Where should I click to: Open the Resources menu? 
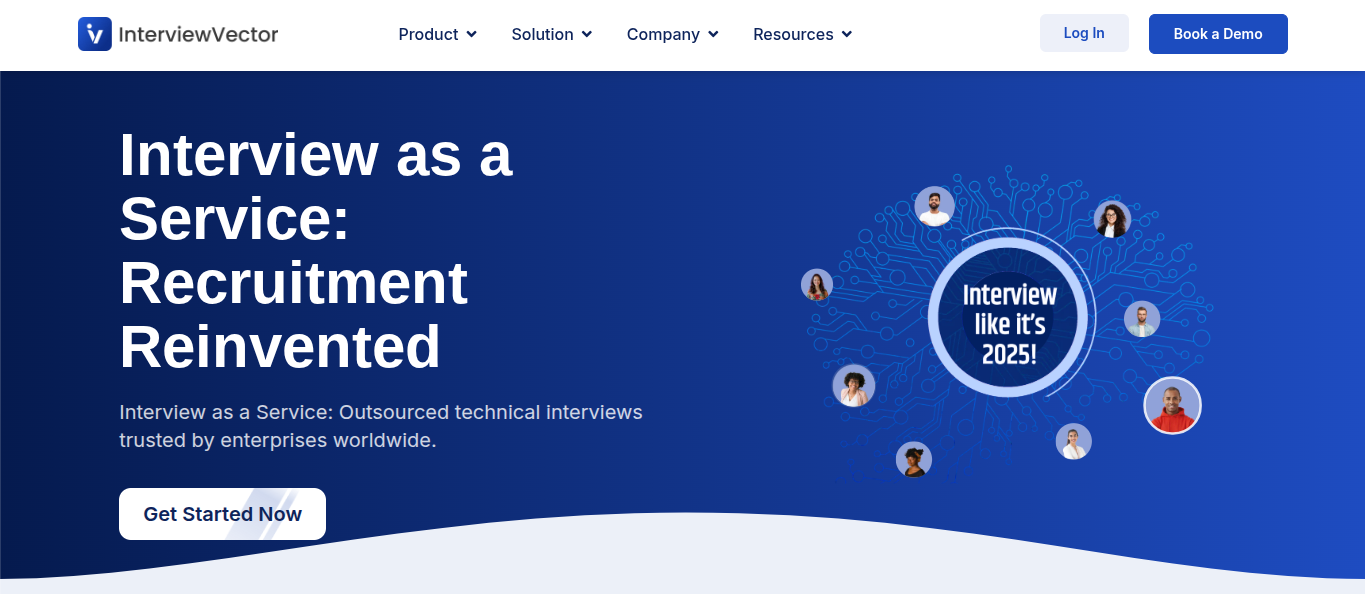tap(803, 34)
